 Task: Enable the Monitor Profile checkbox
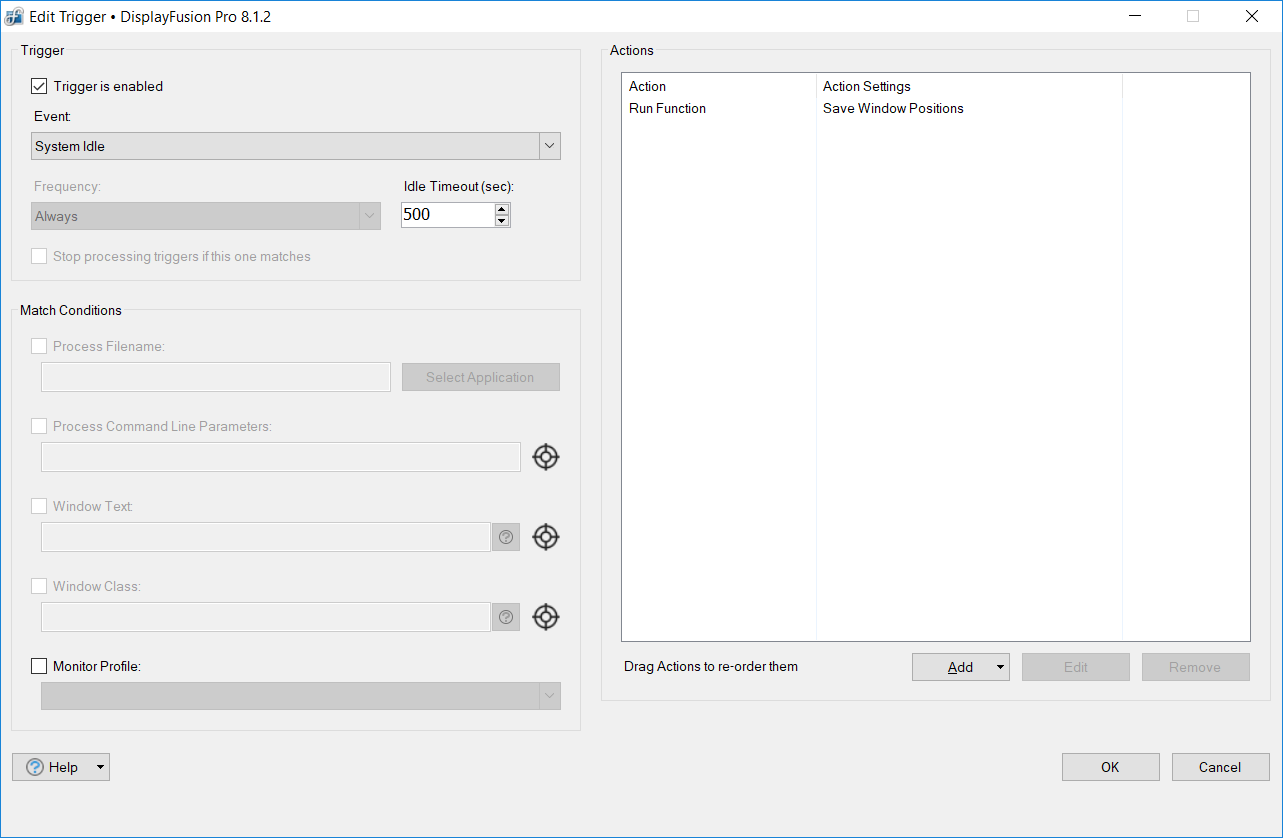pyautogui.click(x=40, y=666)
